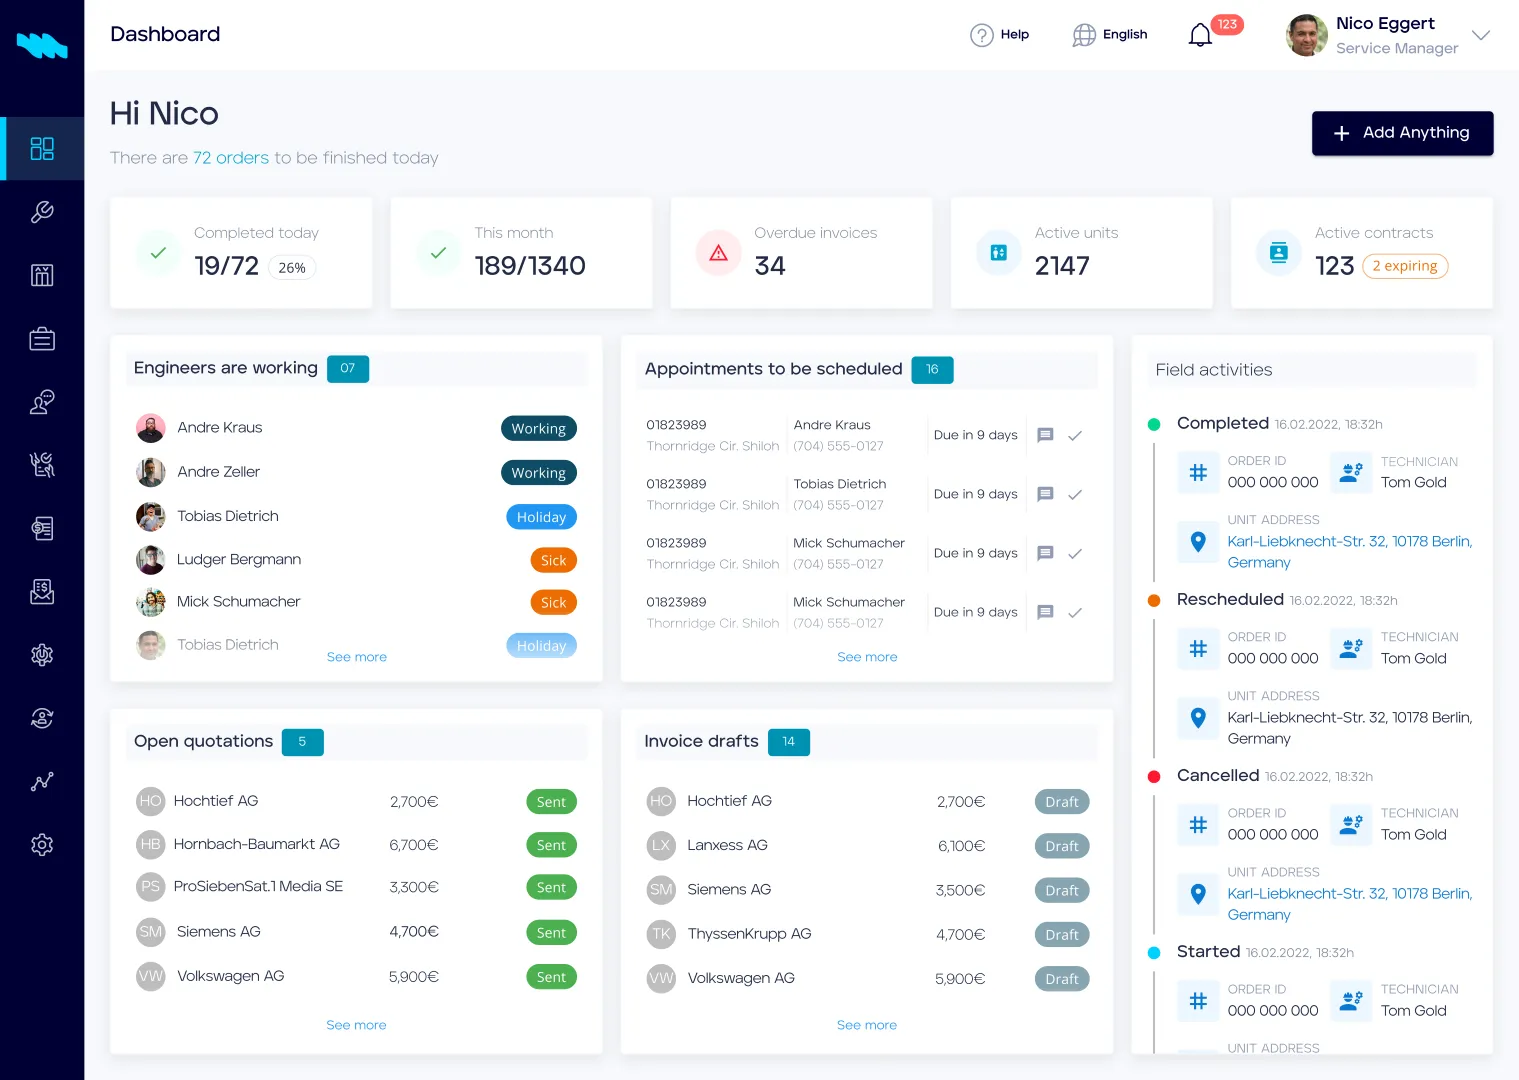1519x1080 pixels.
Task: Open the 72 orders link
Action: (x=231, y=158)
